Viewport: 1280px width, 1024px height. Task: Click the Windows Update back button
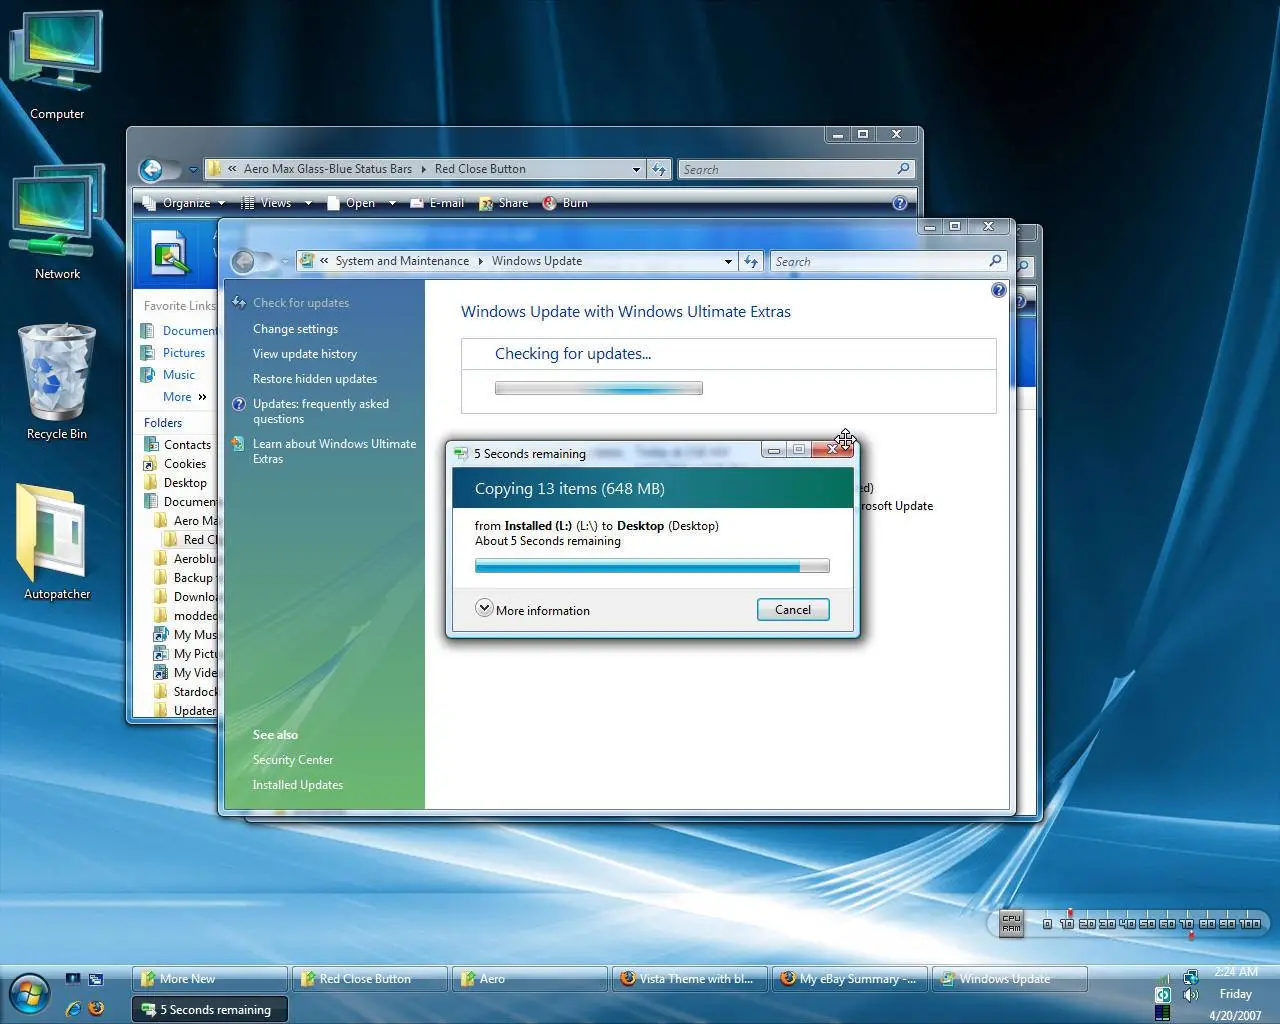(x=243, y=261)
